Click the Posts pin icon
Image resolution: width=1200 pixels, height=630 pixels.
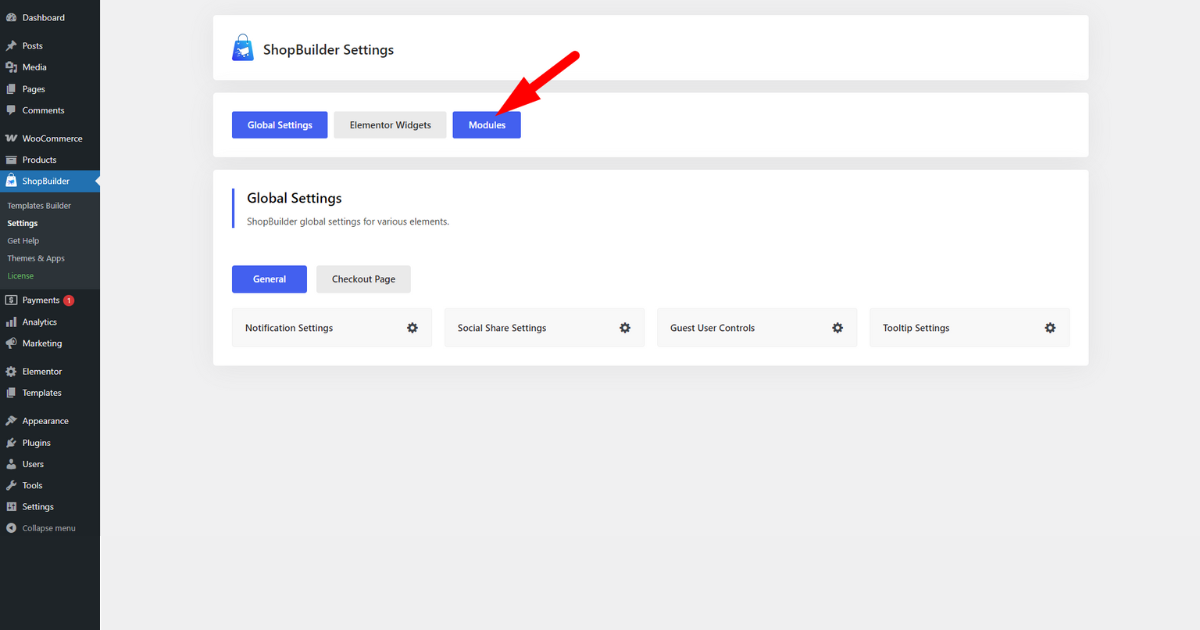point(11,46)
